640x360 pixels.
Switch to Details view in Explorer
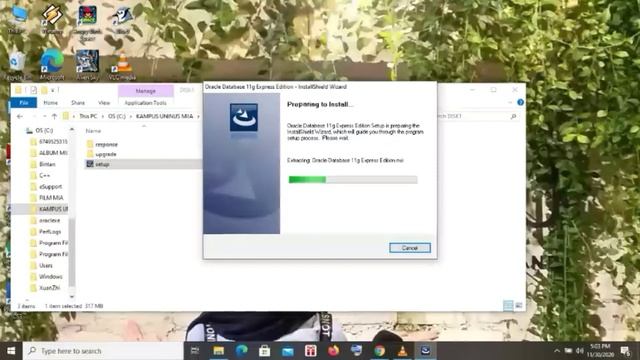click(508, 305)
